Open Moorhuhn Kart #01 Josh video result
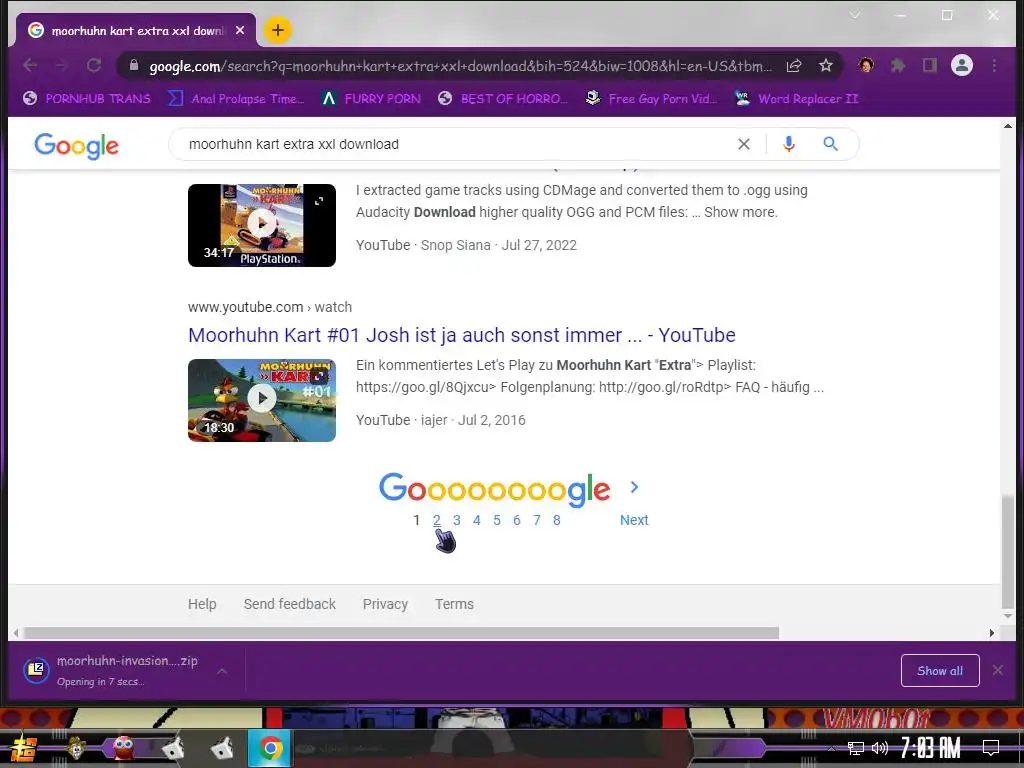1024x768 pixels. click(x=462, y=335)
